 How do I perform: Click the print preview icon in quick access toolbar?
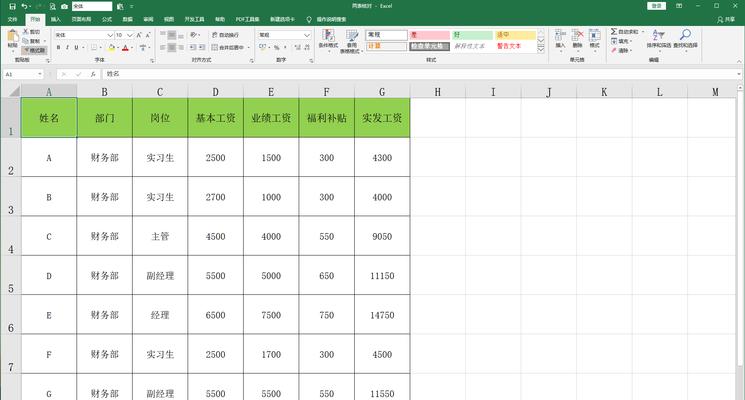tap(53, 7)
